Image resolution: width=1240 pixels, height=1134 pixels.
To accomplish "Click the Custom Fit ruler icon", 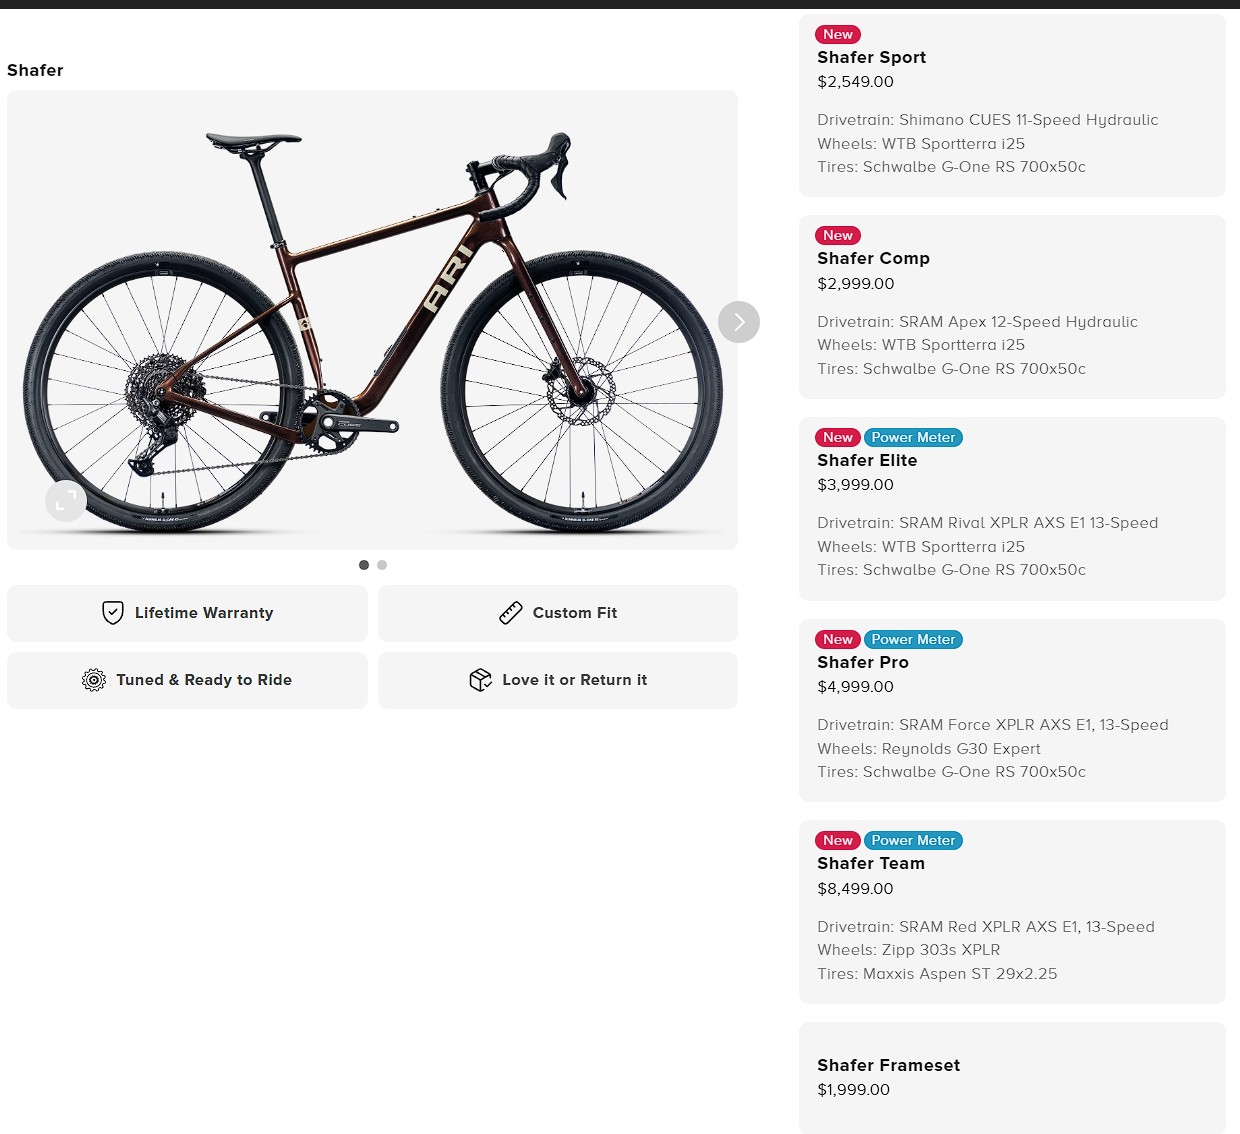I will pos(511,613).
